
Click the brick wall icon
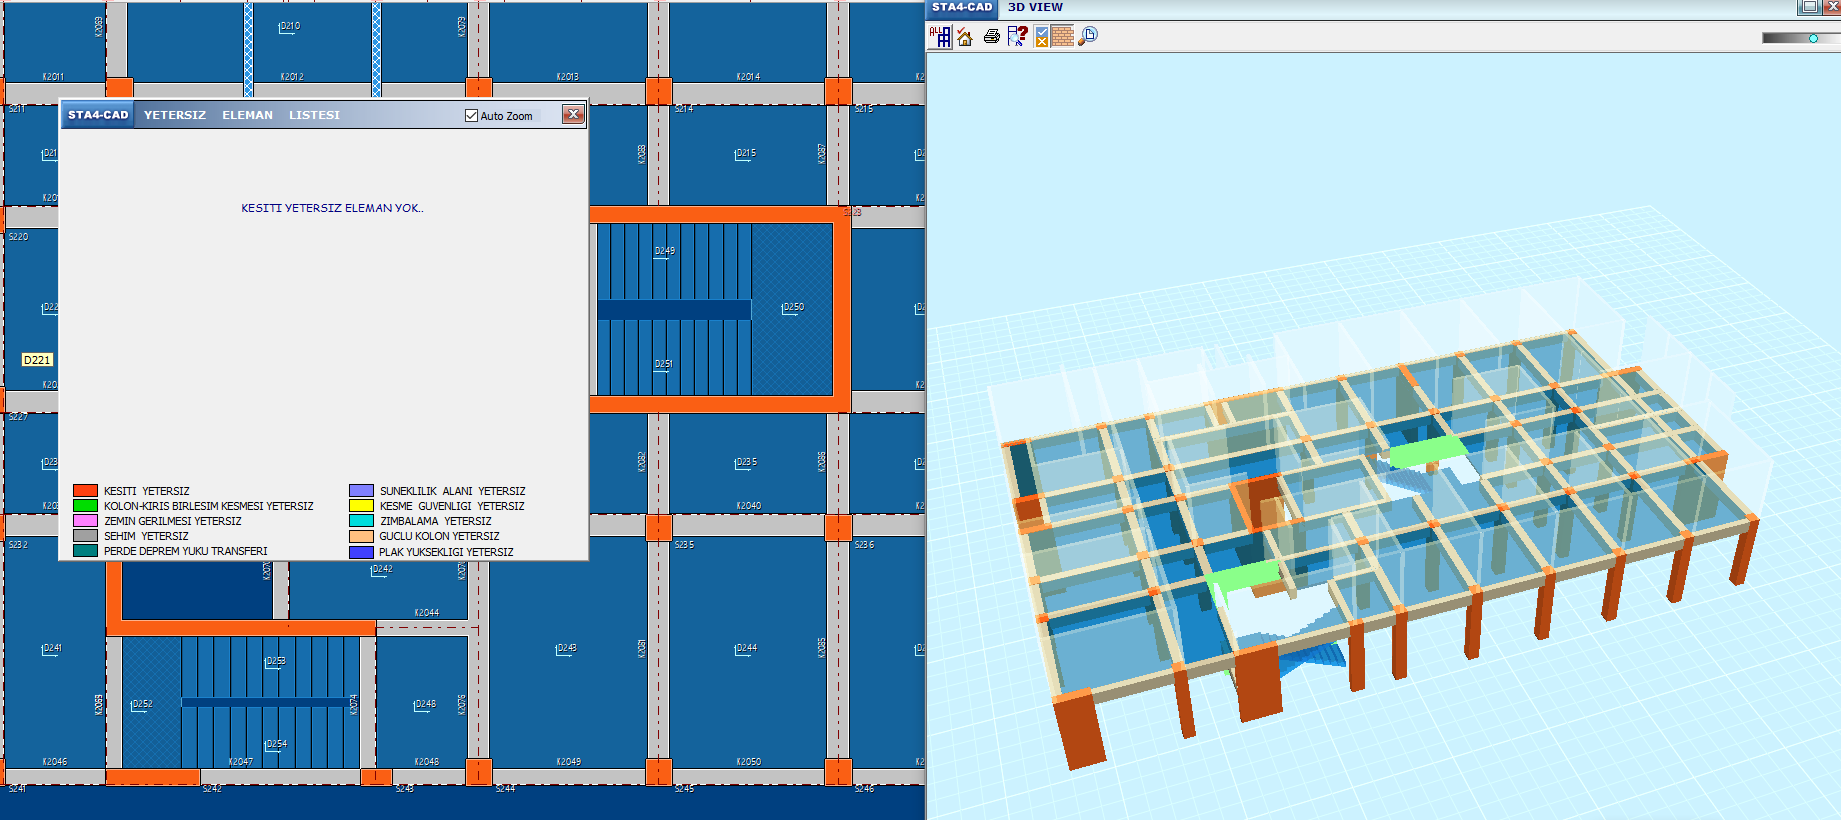coord(1062,37)
